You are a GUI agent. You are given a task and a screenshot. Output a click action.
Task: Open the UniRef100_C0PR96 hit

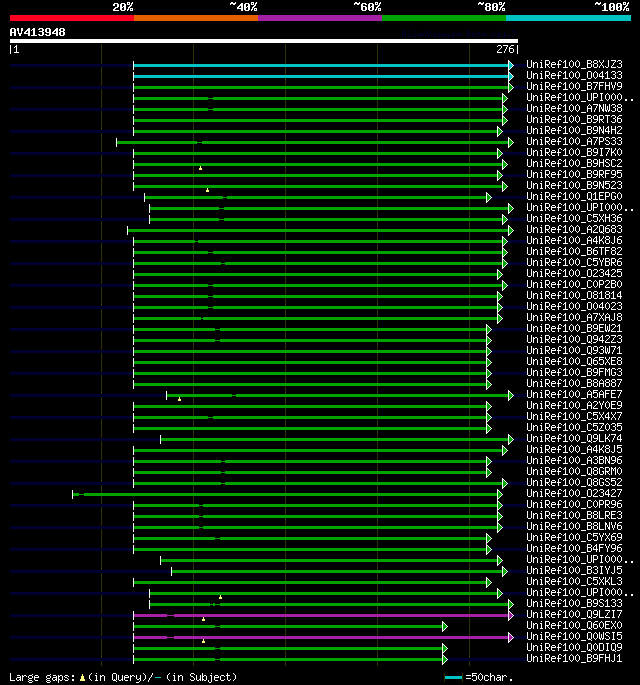click(x=574, y=504)
